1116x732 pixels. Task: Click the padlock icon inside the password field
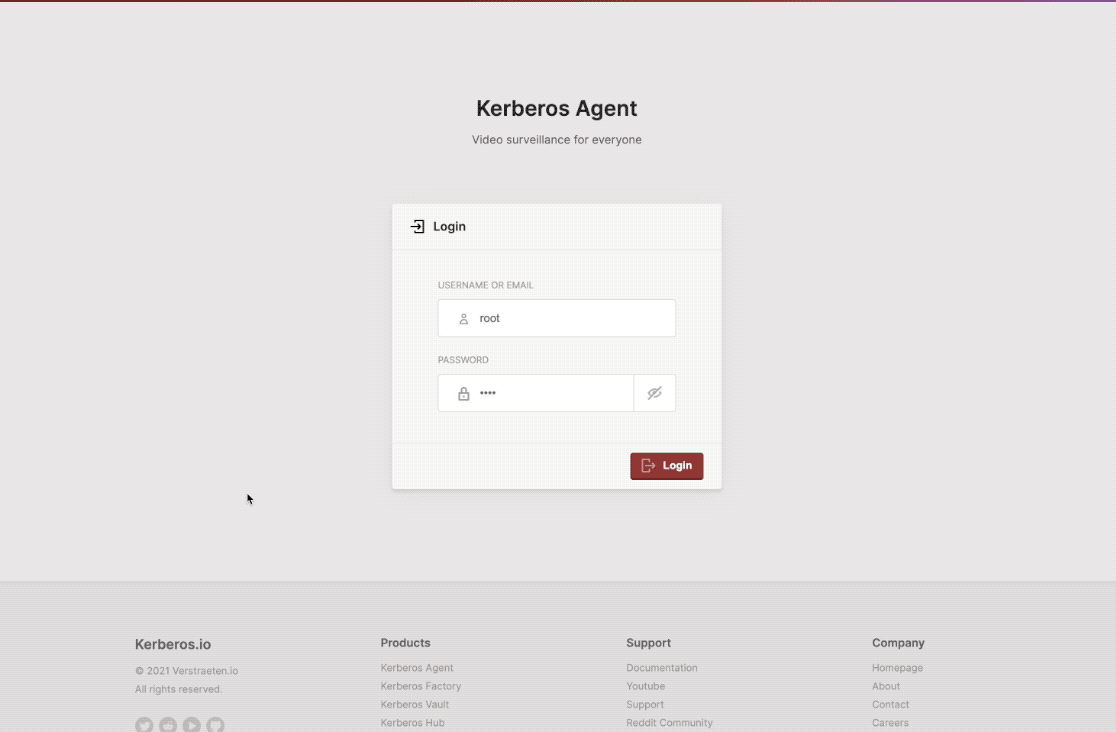tap(463, 392)
